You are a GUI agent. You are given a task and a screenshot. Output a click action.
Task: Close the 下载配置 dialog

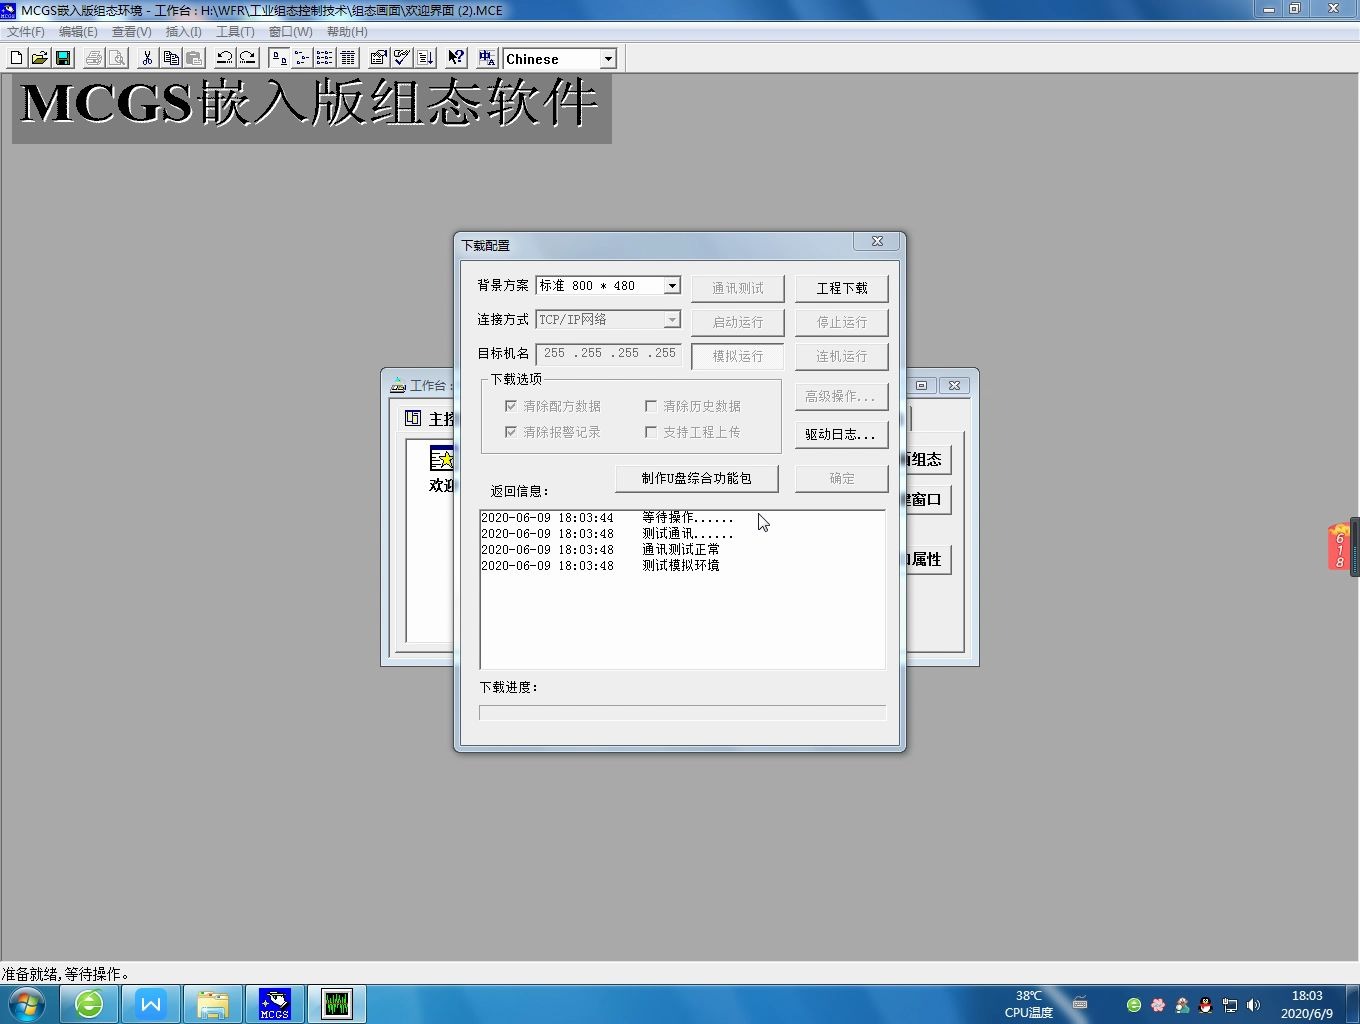(877, 241)
